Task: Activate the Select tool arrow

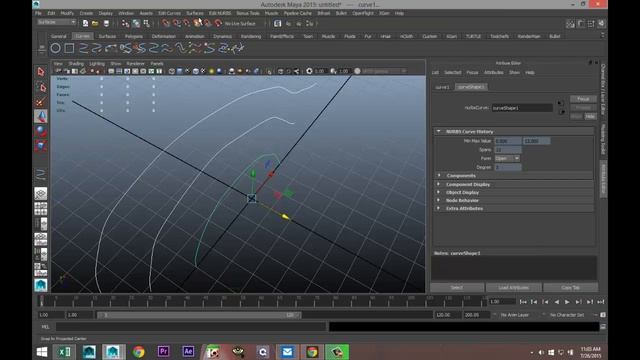Action: coord(41,72)
